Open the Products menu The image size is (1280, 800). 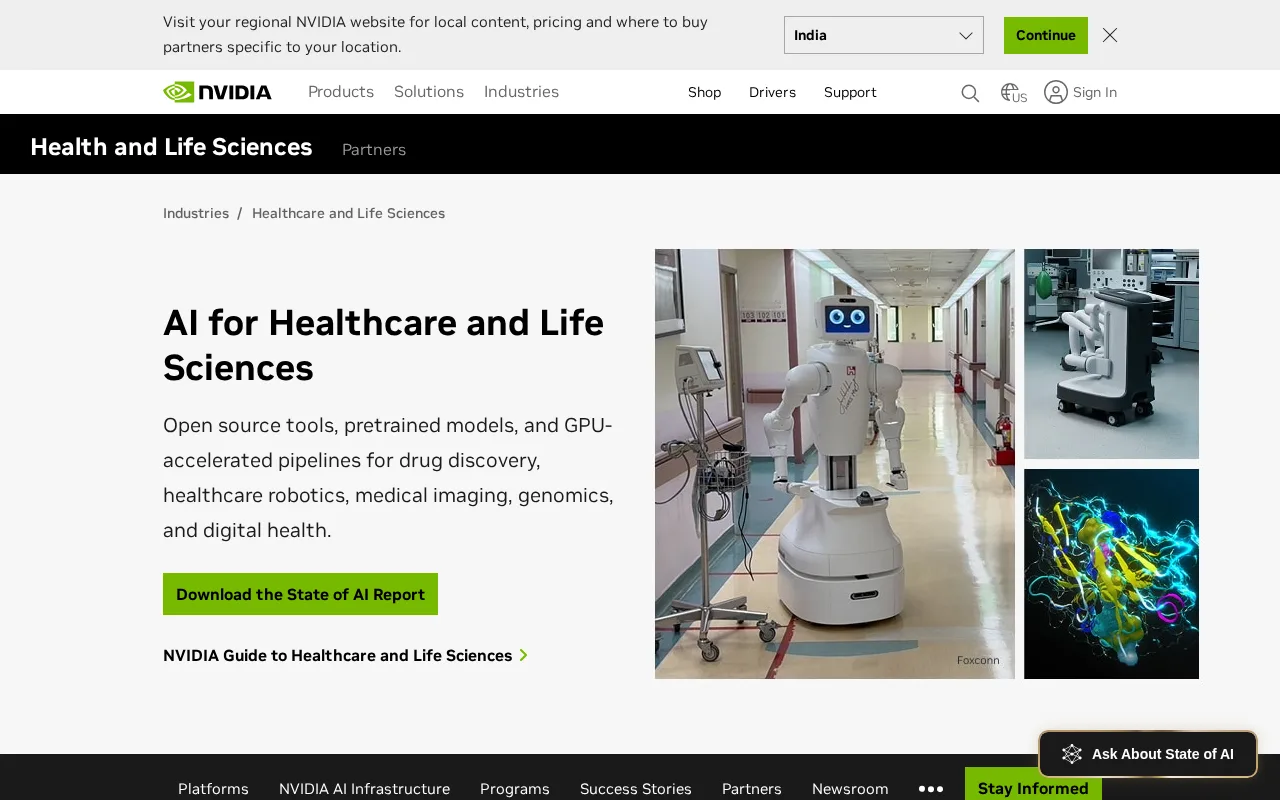(x=341, y=92)
